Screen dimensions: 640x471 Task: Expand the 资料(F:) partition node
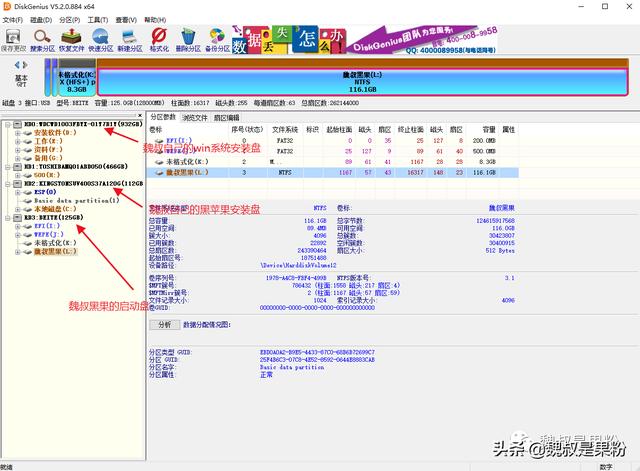[18, 150]
